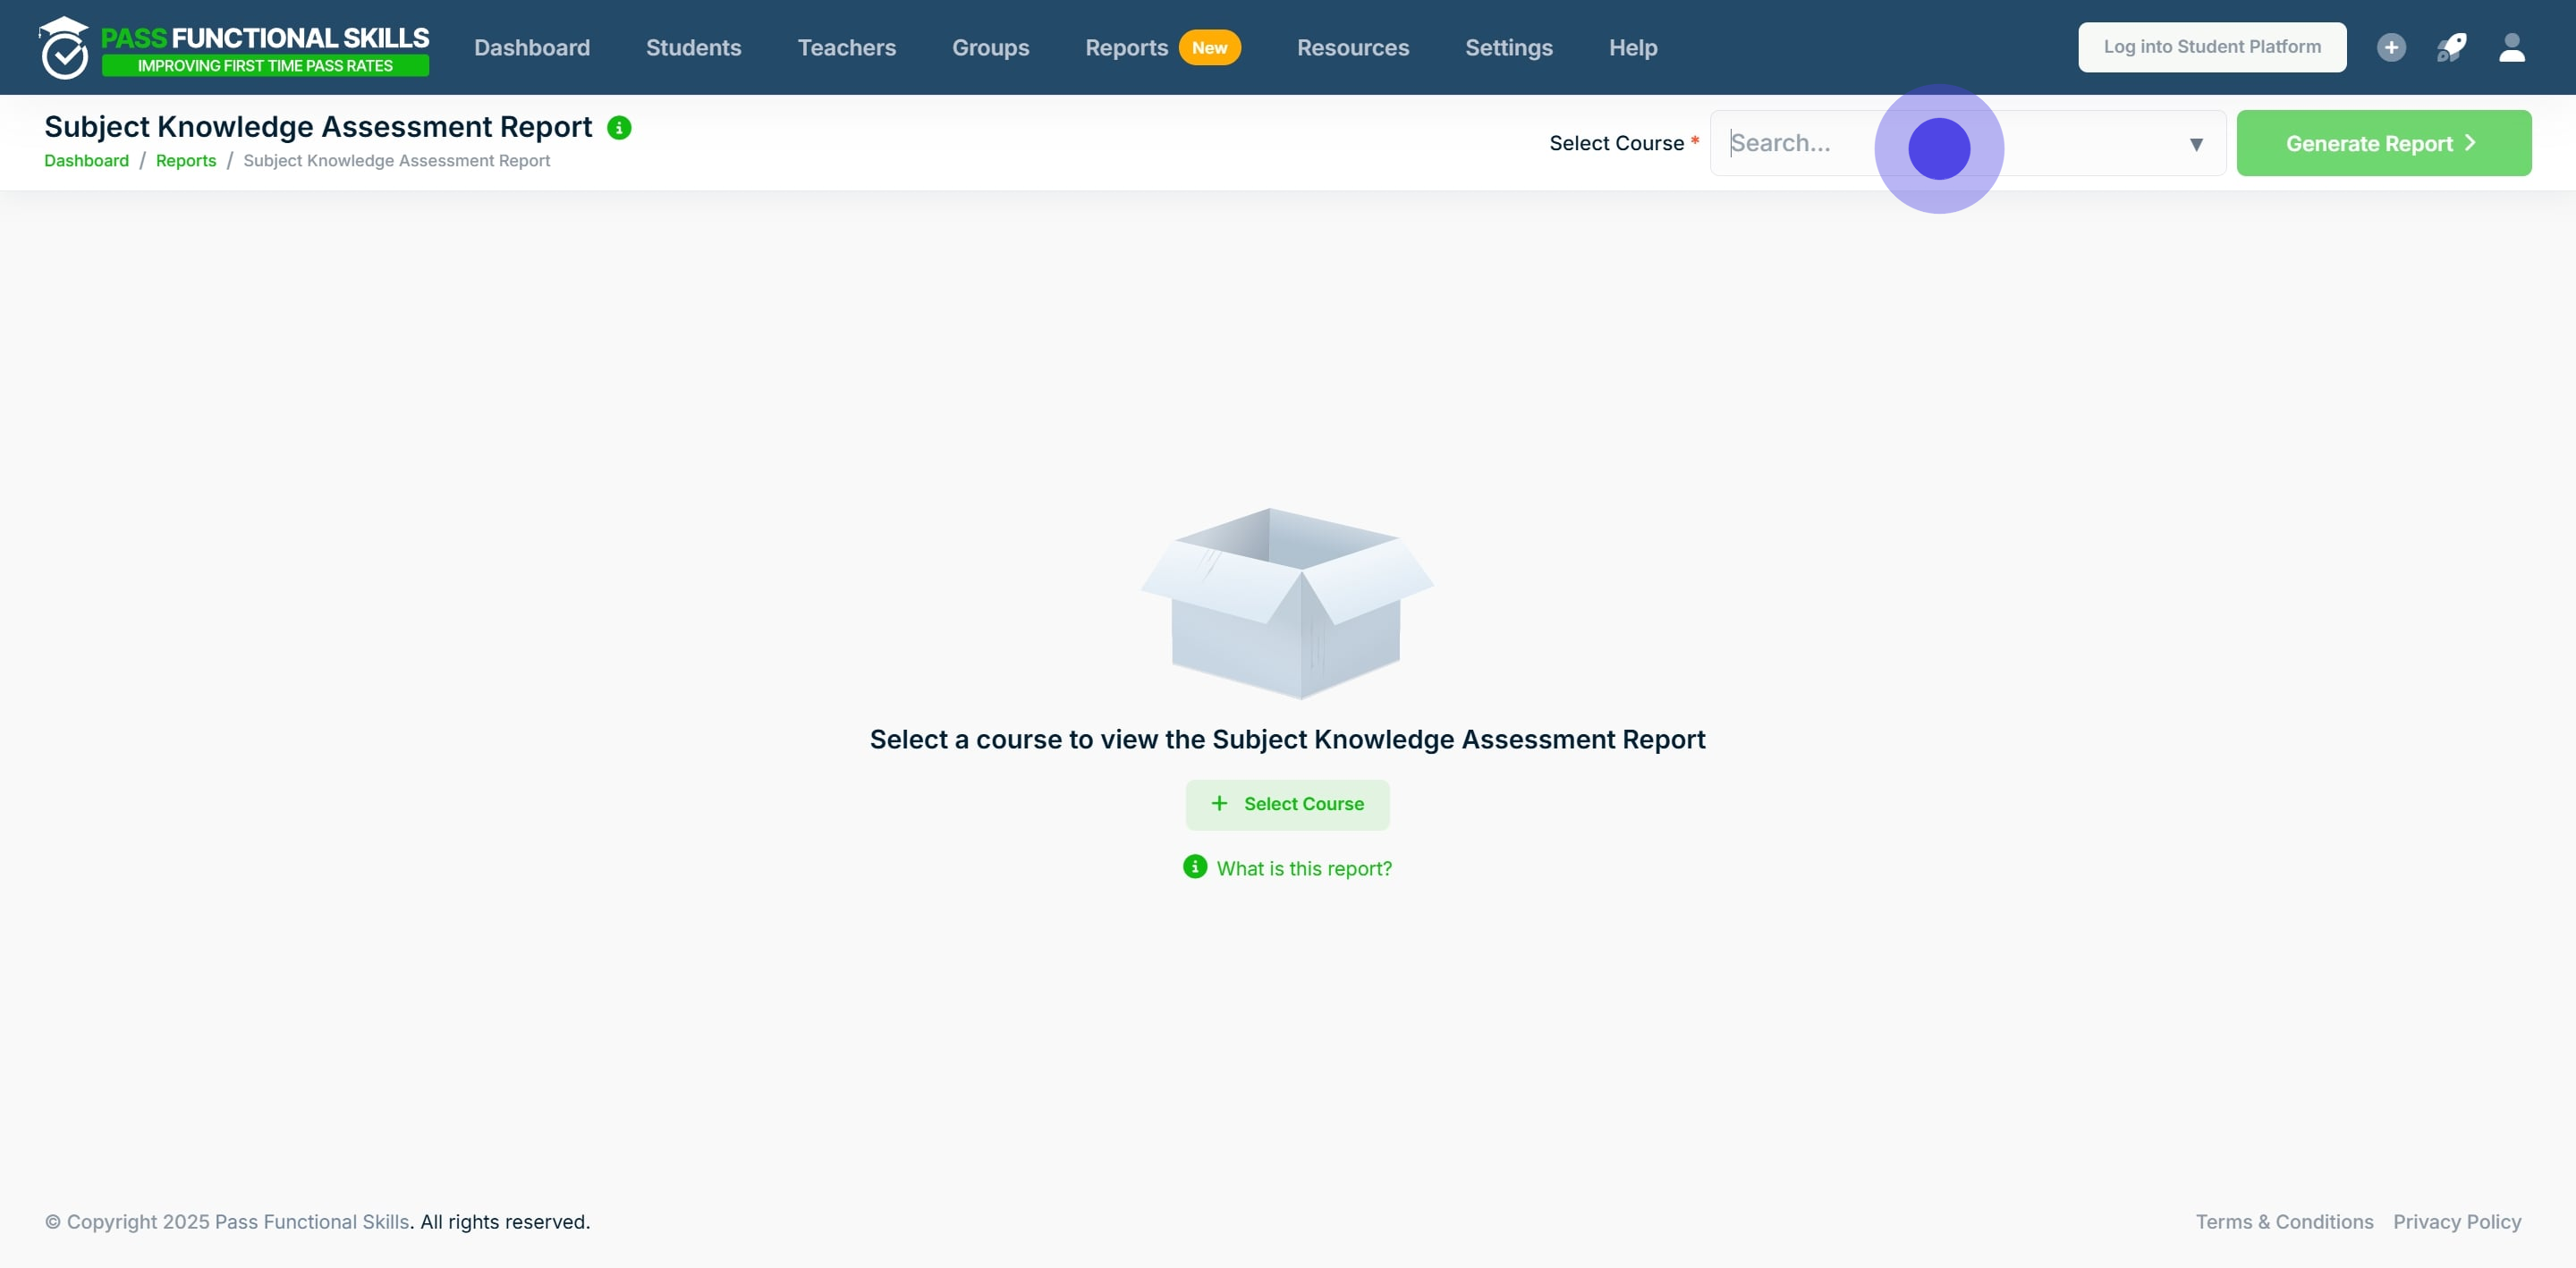Image resolution: width=2576 pixels, height=1268 pixels.
Task: Click the New badge on Reports
Action: click(x=1209, y=47)
